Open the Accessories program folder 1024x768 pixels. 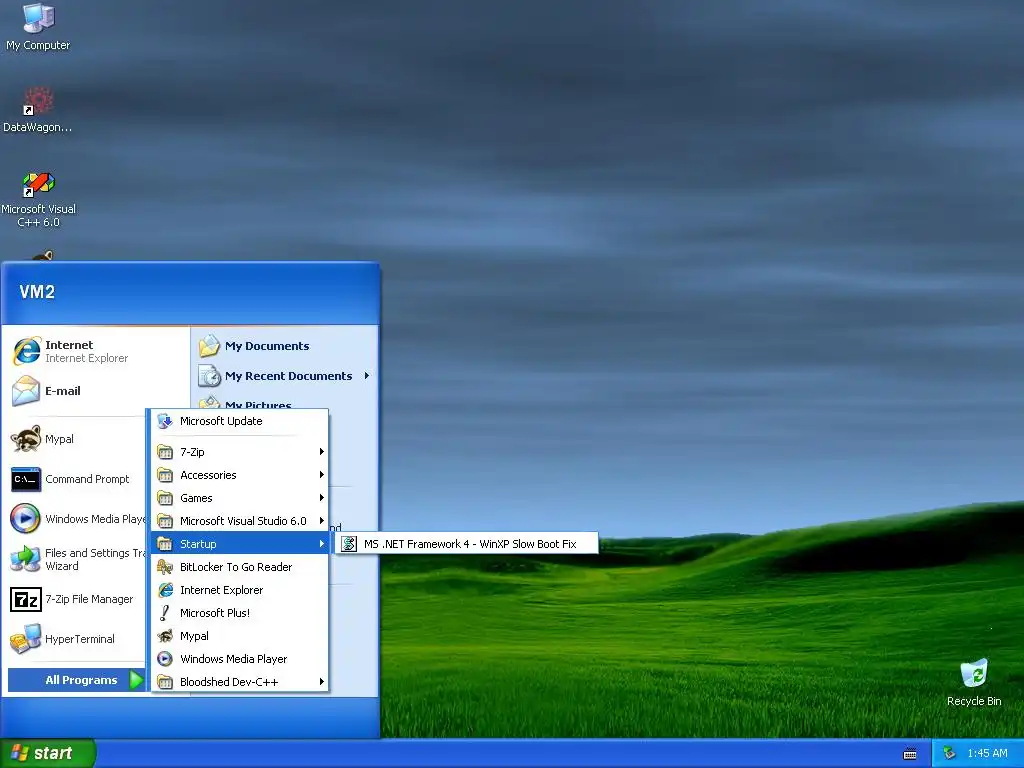(240, 475)
